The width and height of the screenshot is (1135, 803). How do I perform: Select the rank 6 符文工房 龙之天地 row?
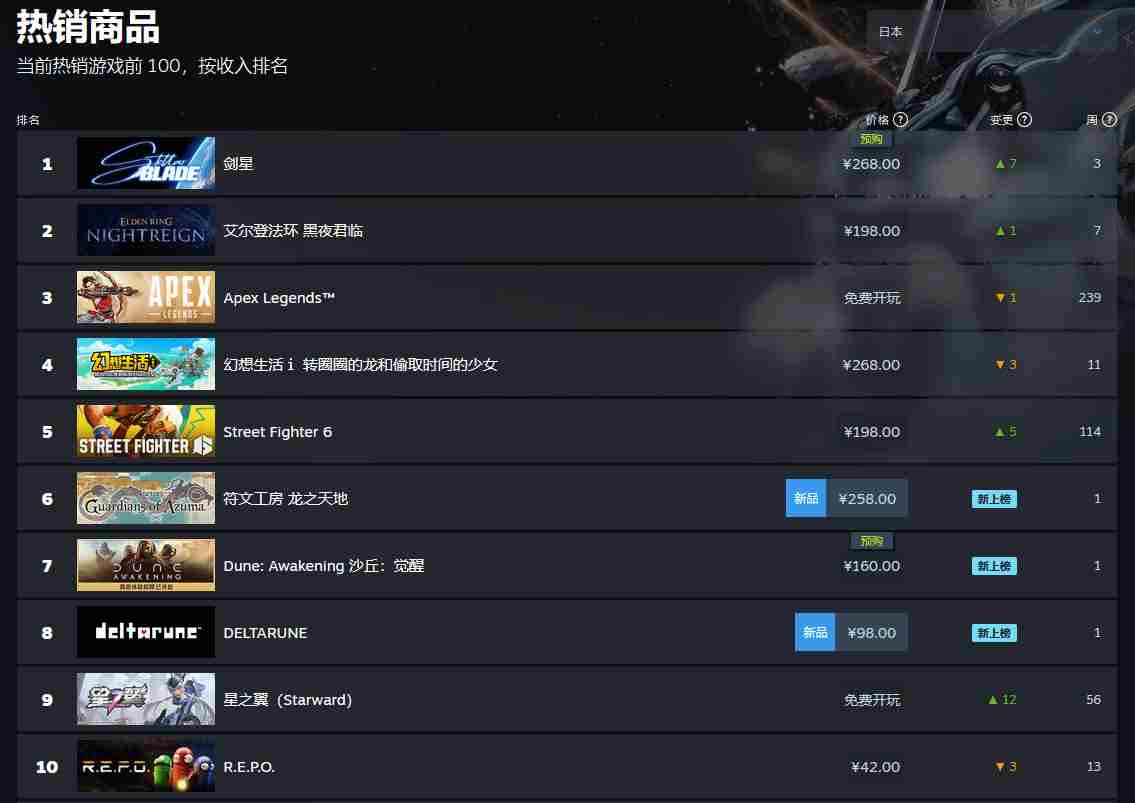[567, 498]
